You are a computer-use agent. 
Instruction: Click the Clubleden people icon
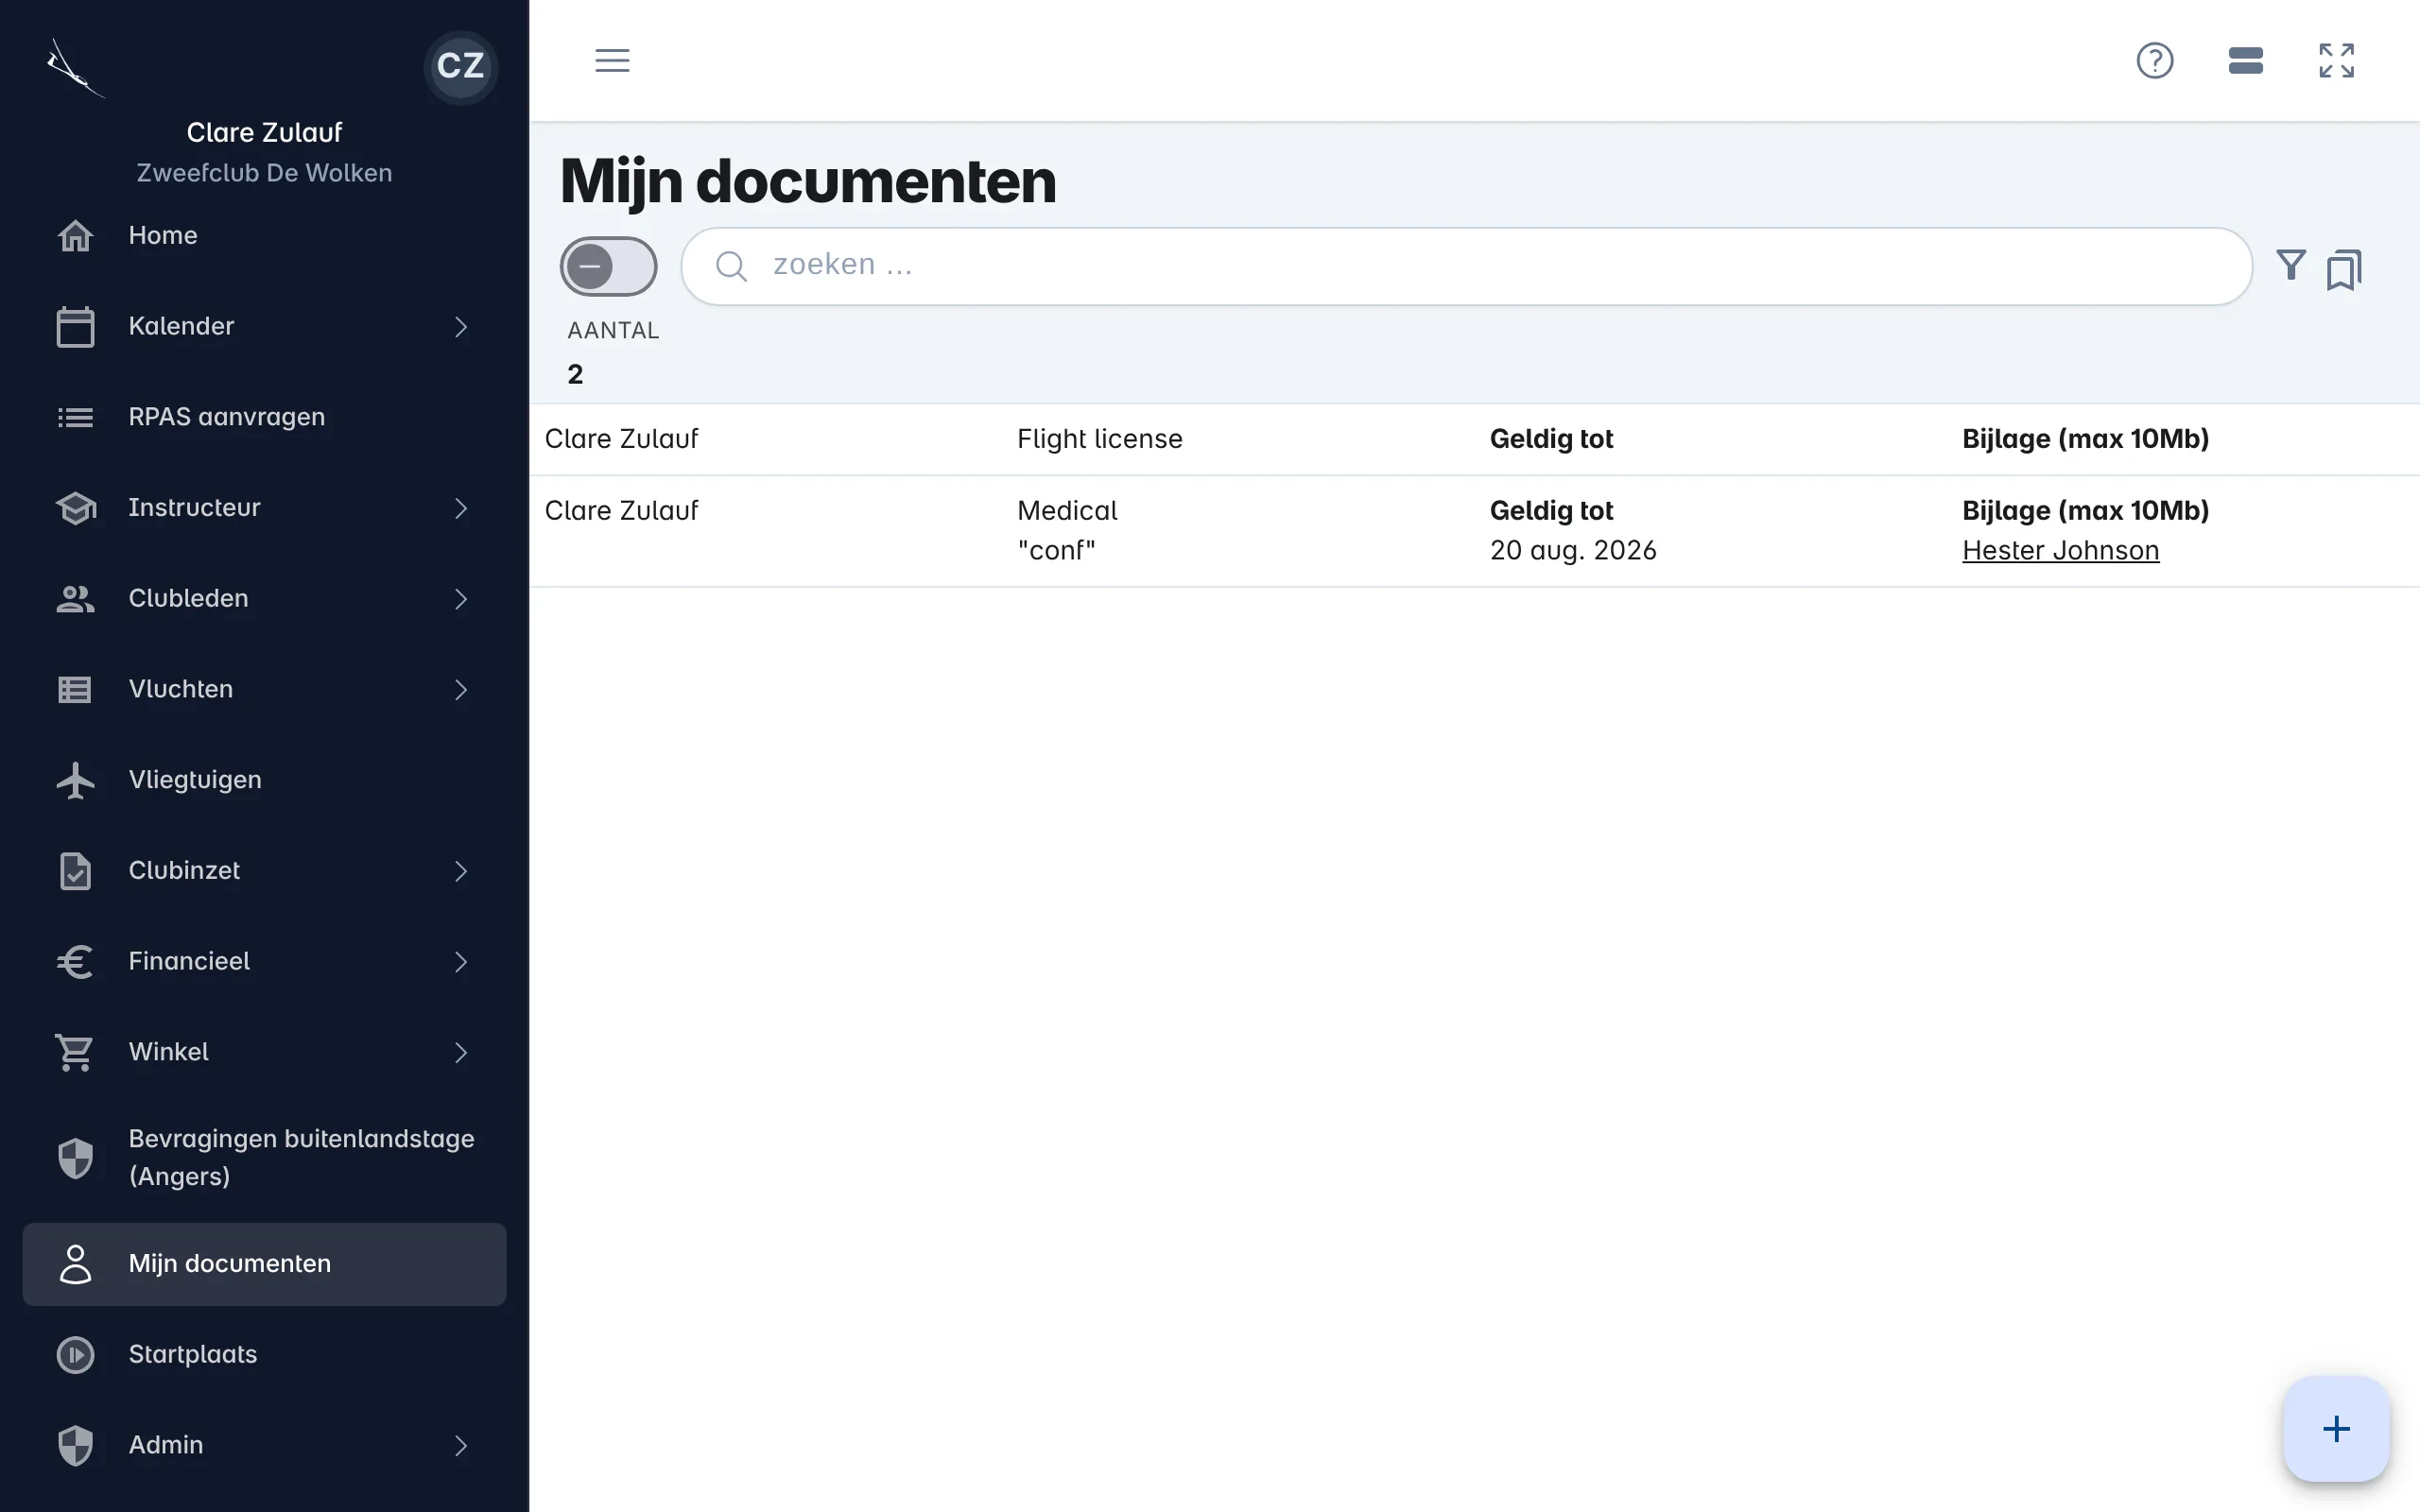click(x=75, y=598)
